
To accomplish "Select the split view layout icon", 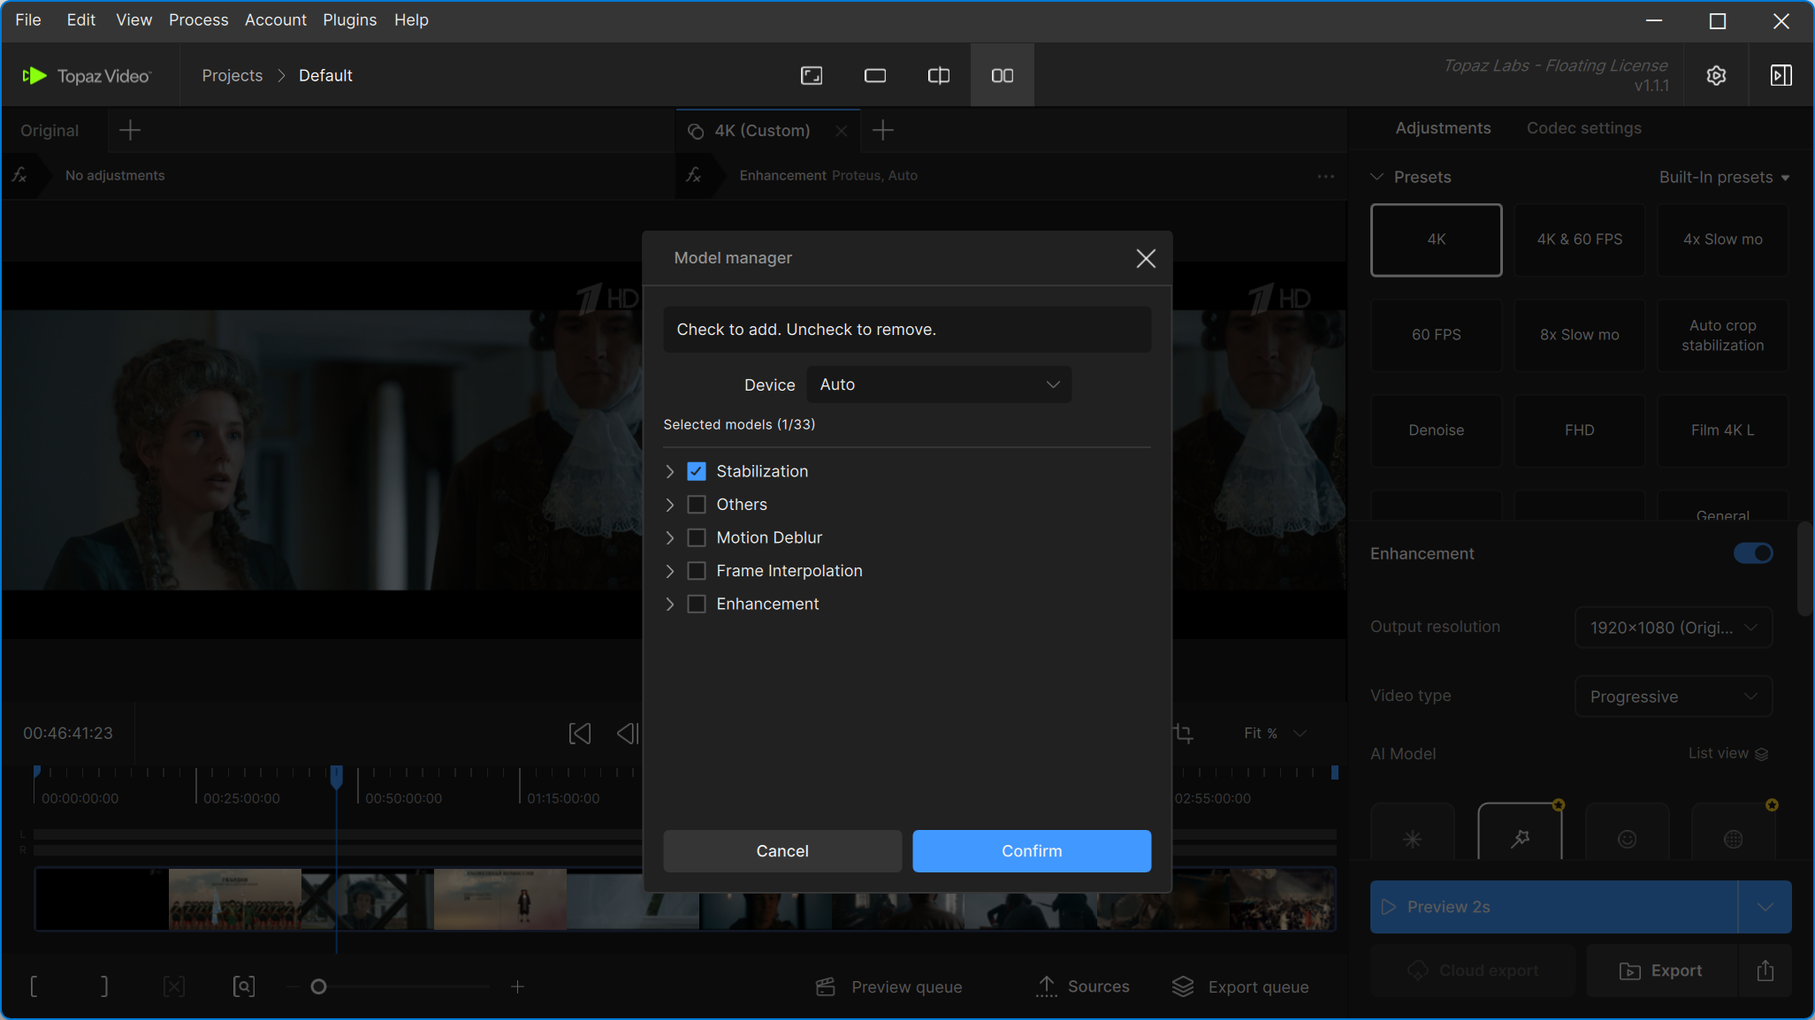I will pyautogui.click(x=938, y=76).
